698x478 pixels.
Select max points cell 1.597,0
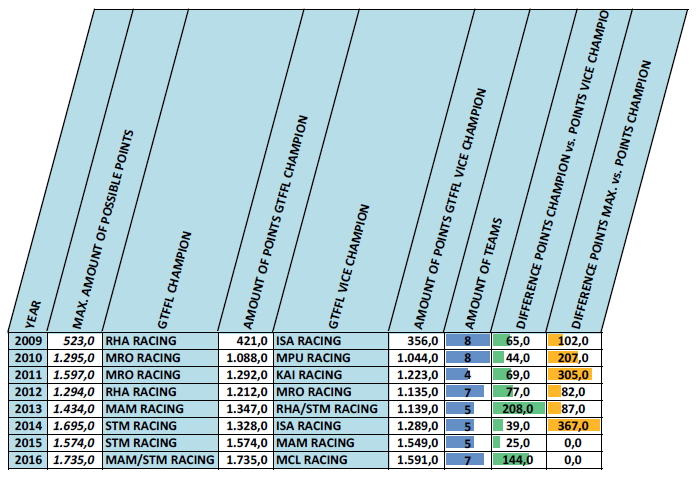[75, 375]
